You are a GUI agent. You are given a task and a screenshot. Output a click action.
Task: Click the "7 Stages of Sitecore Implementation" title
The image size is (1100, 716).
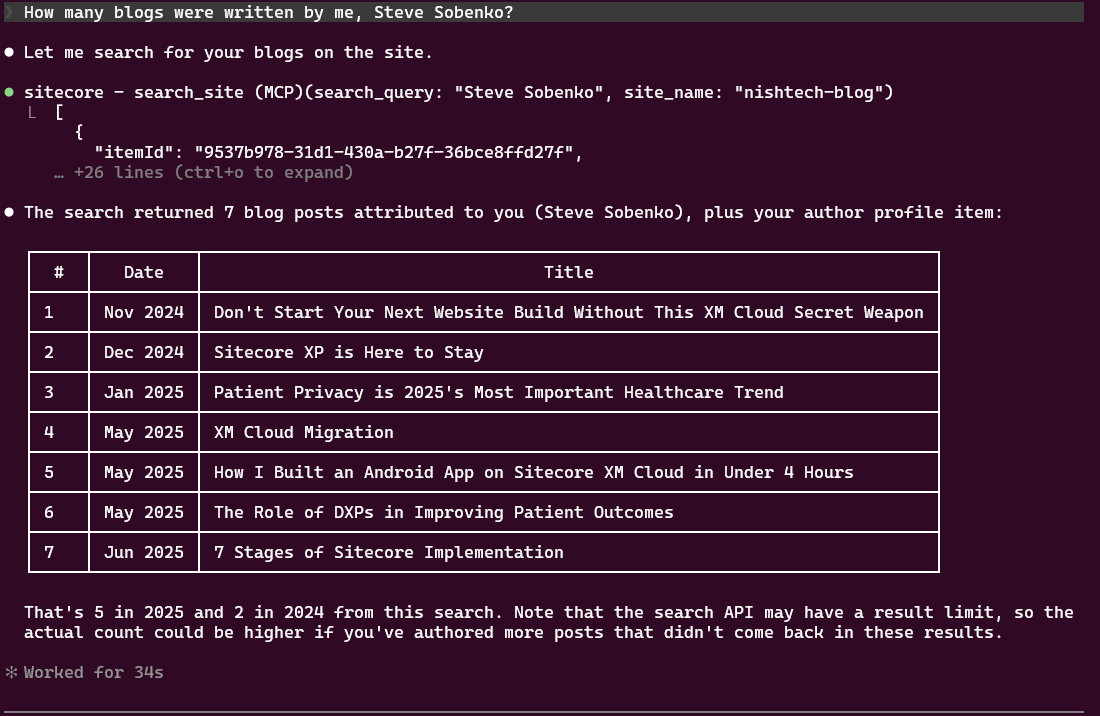coord(388,552)
